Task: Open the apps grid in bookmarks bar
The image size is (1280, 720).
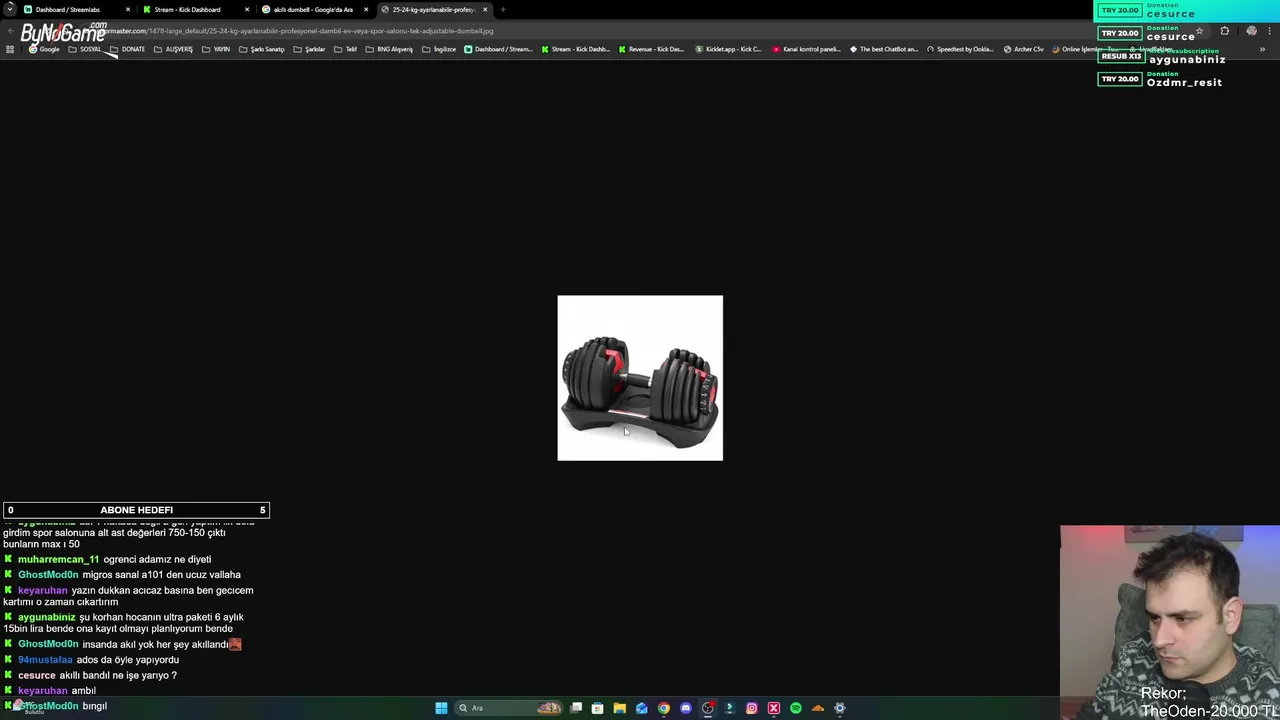Action: pos(10,49)
